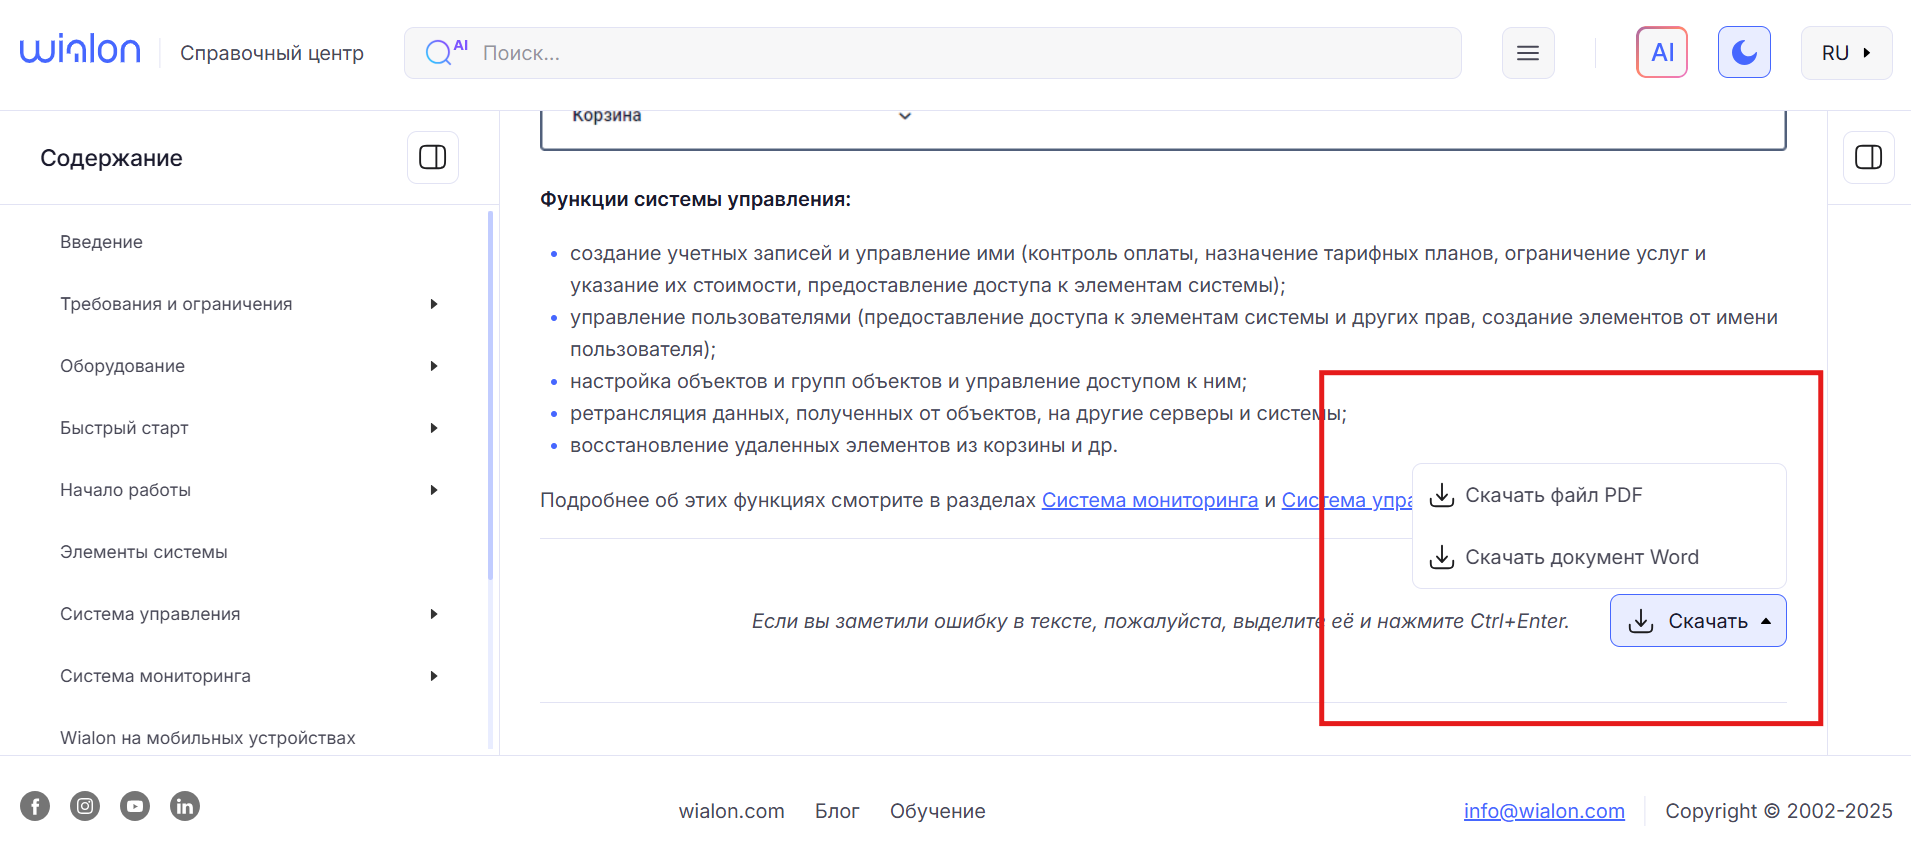Choose Скачать документ Word

pos(1599,557)
